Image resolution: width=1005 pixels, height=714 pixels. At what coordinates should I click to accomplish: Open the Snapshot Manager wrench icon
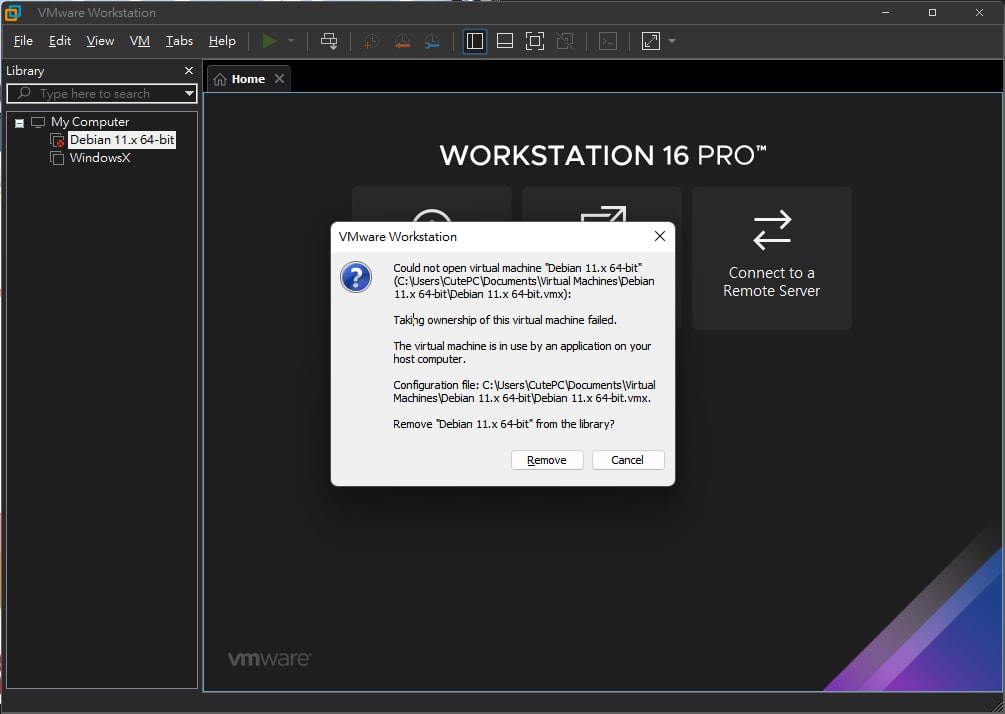point(433,41)
